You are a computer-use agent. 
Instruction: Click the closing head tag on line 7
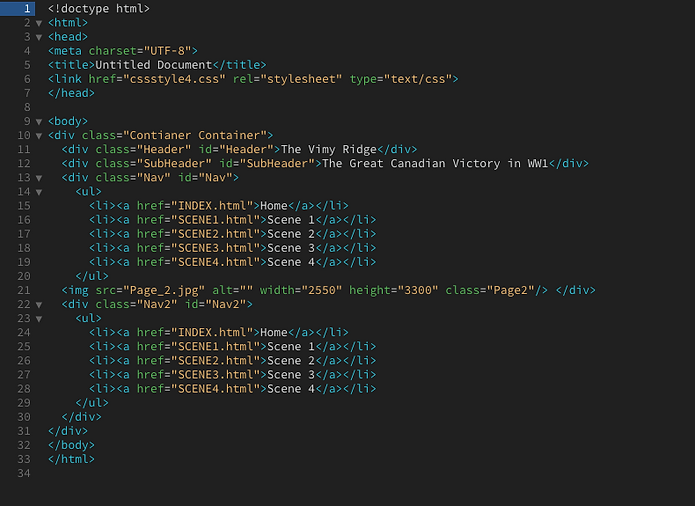[71, 93]
